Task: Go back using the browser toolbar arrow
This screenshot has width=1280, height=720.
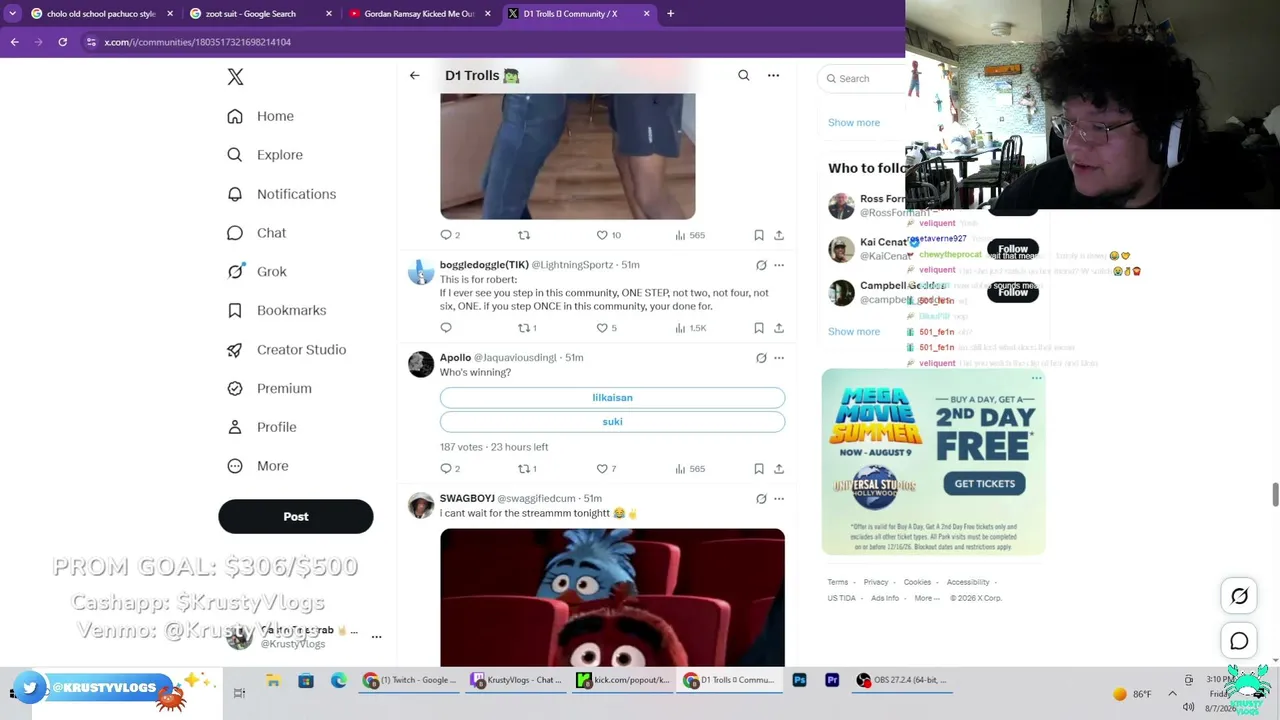Action: pyautogui.click(x=14, y=42)
